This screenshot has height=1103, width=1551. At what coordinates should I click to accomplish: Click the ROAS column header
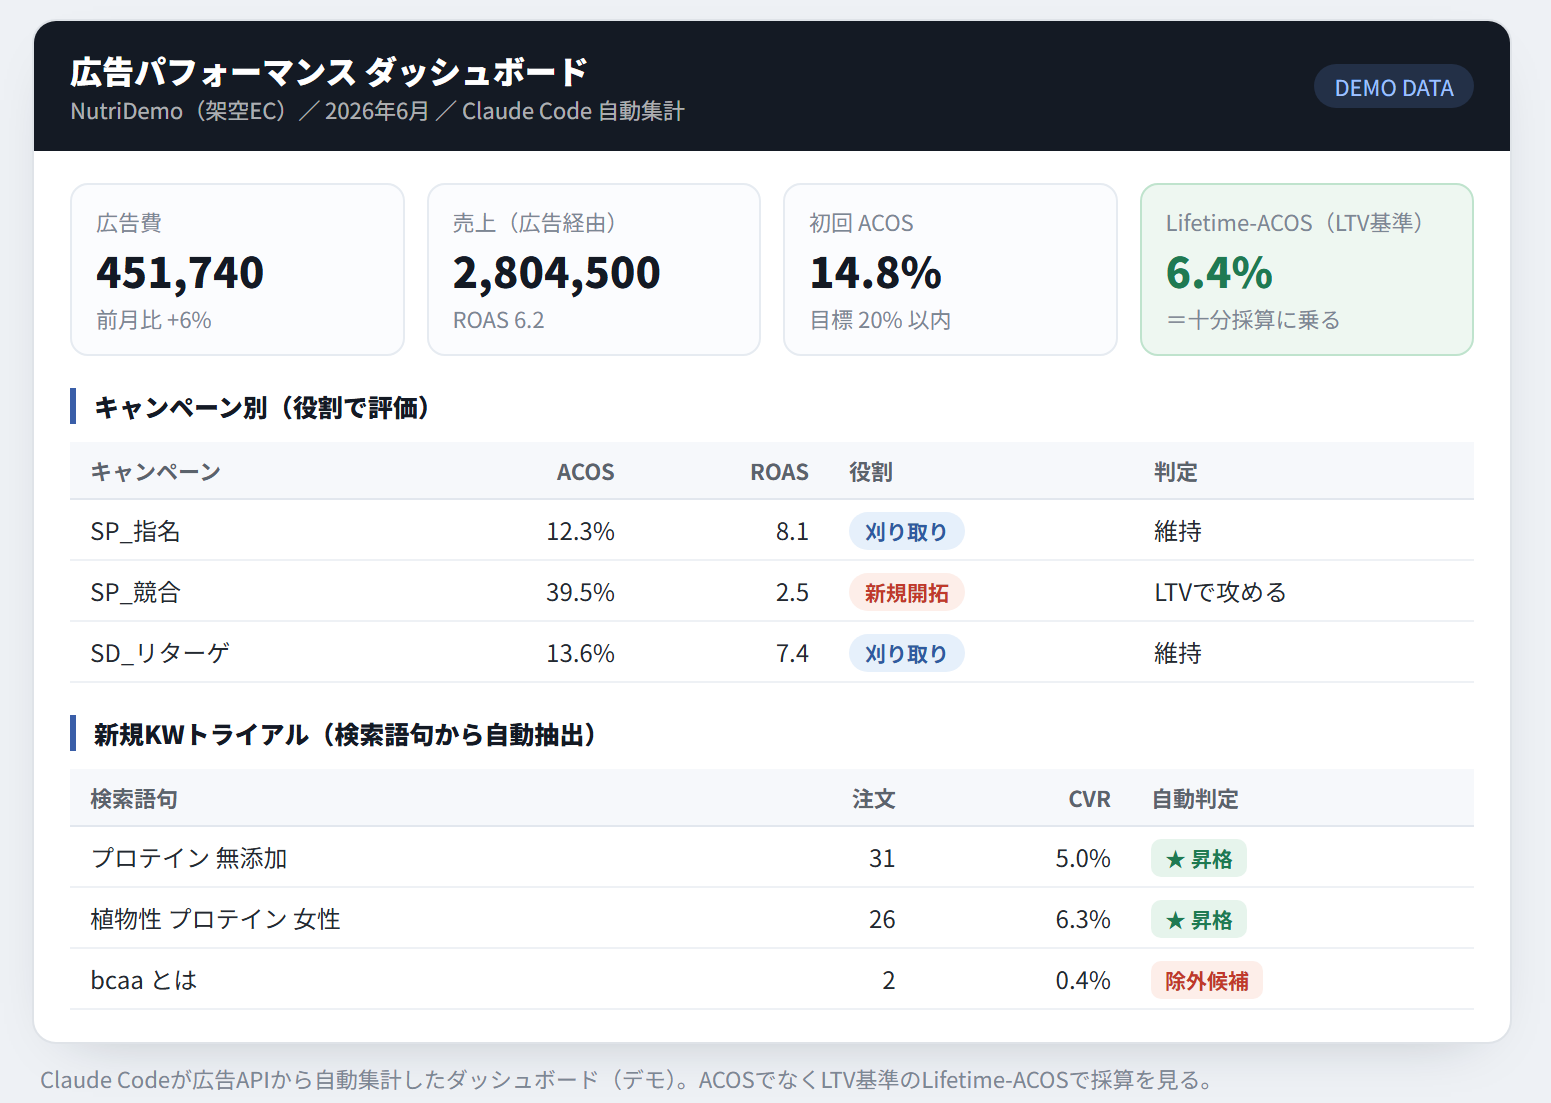[x=779, y=472]
